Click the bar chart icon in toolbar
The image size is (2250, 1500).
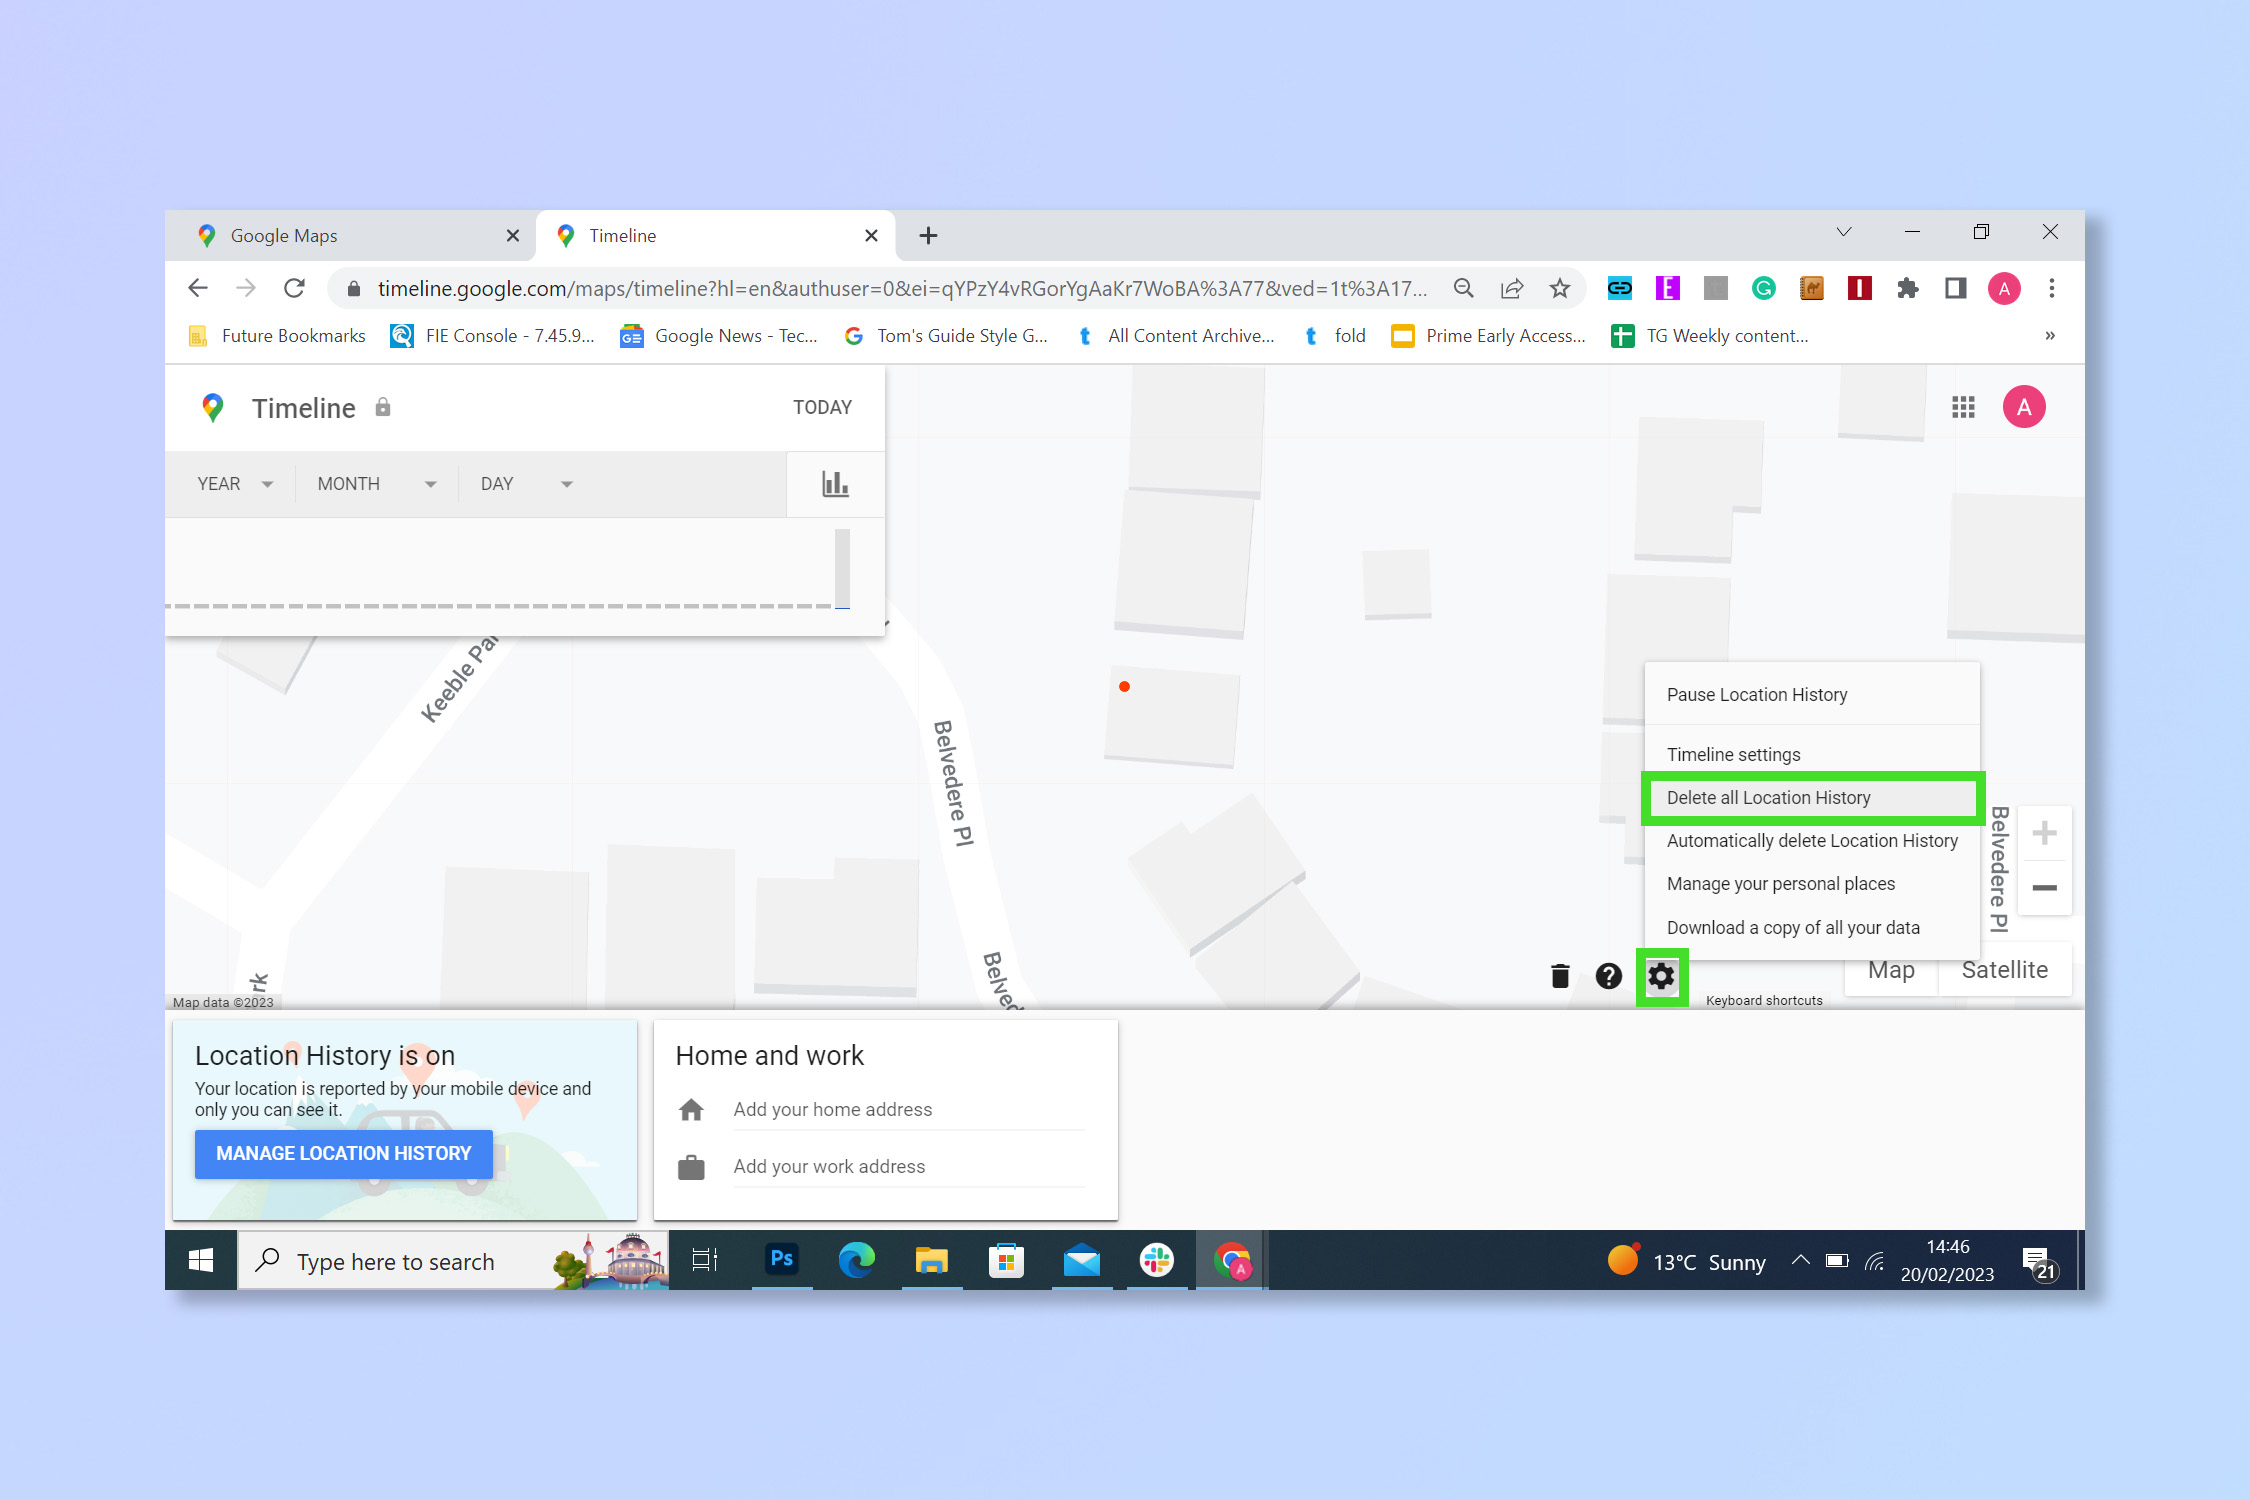click(834, 482)
